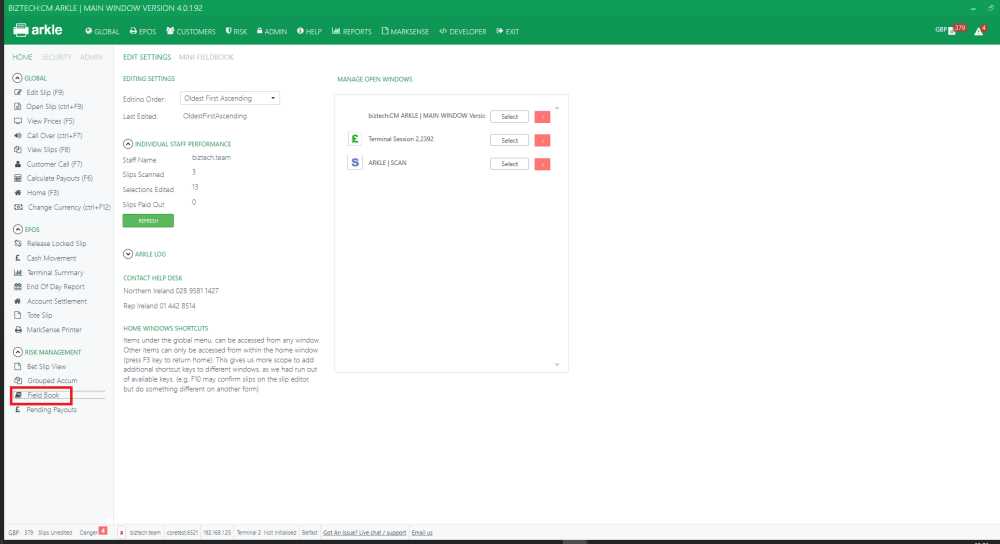This screenshot has width=1000, height=544.
Task: Click the Terminal Session pound icon
Action: 355,138
